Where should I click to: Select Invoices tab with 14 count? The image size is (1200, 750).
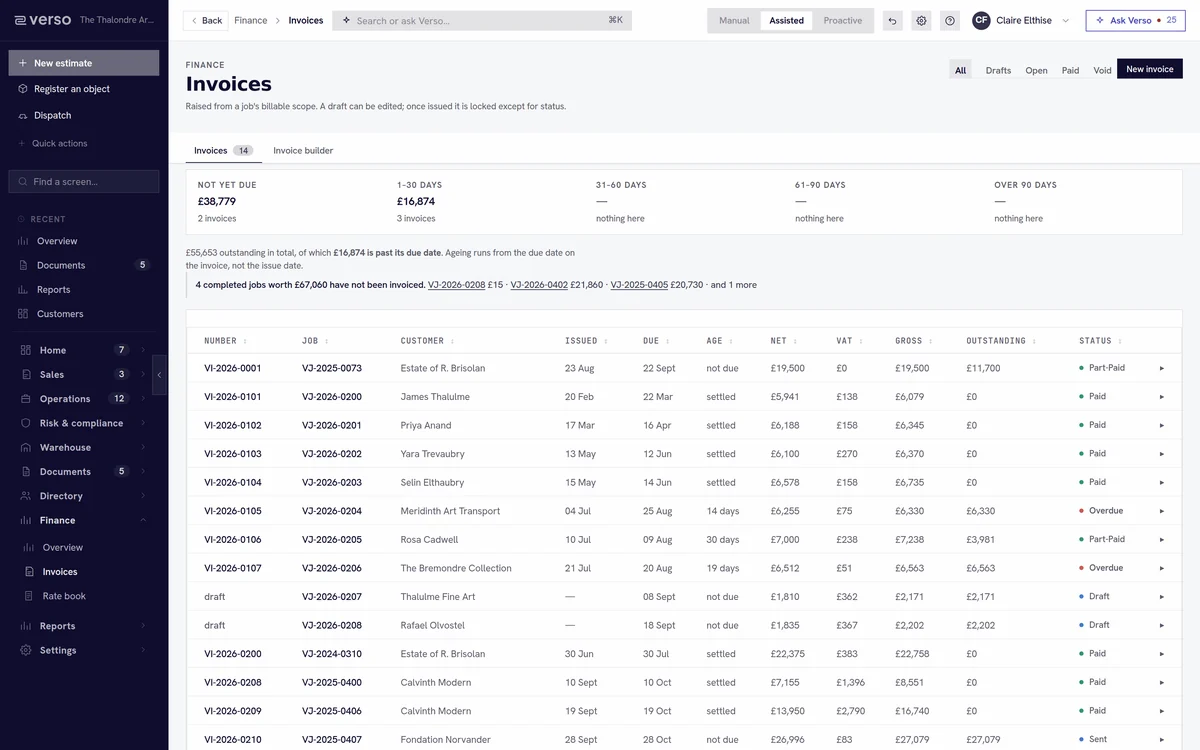223,150
